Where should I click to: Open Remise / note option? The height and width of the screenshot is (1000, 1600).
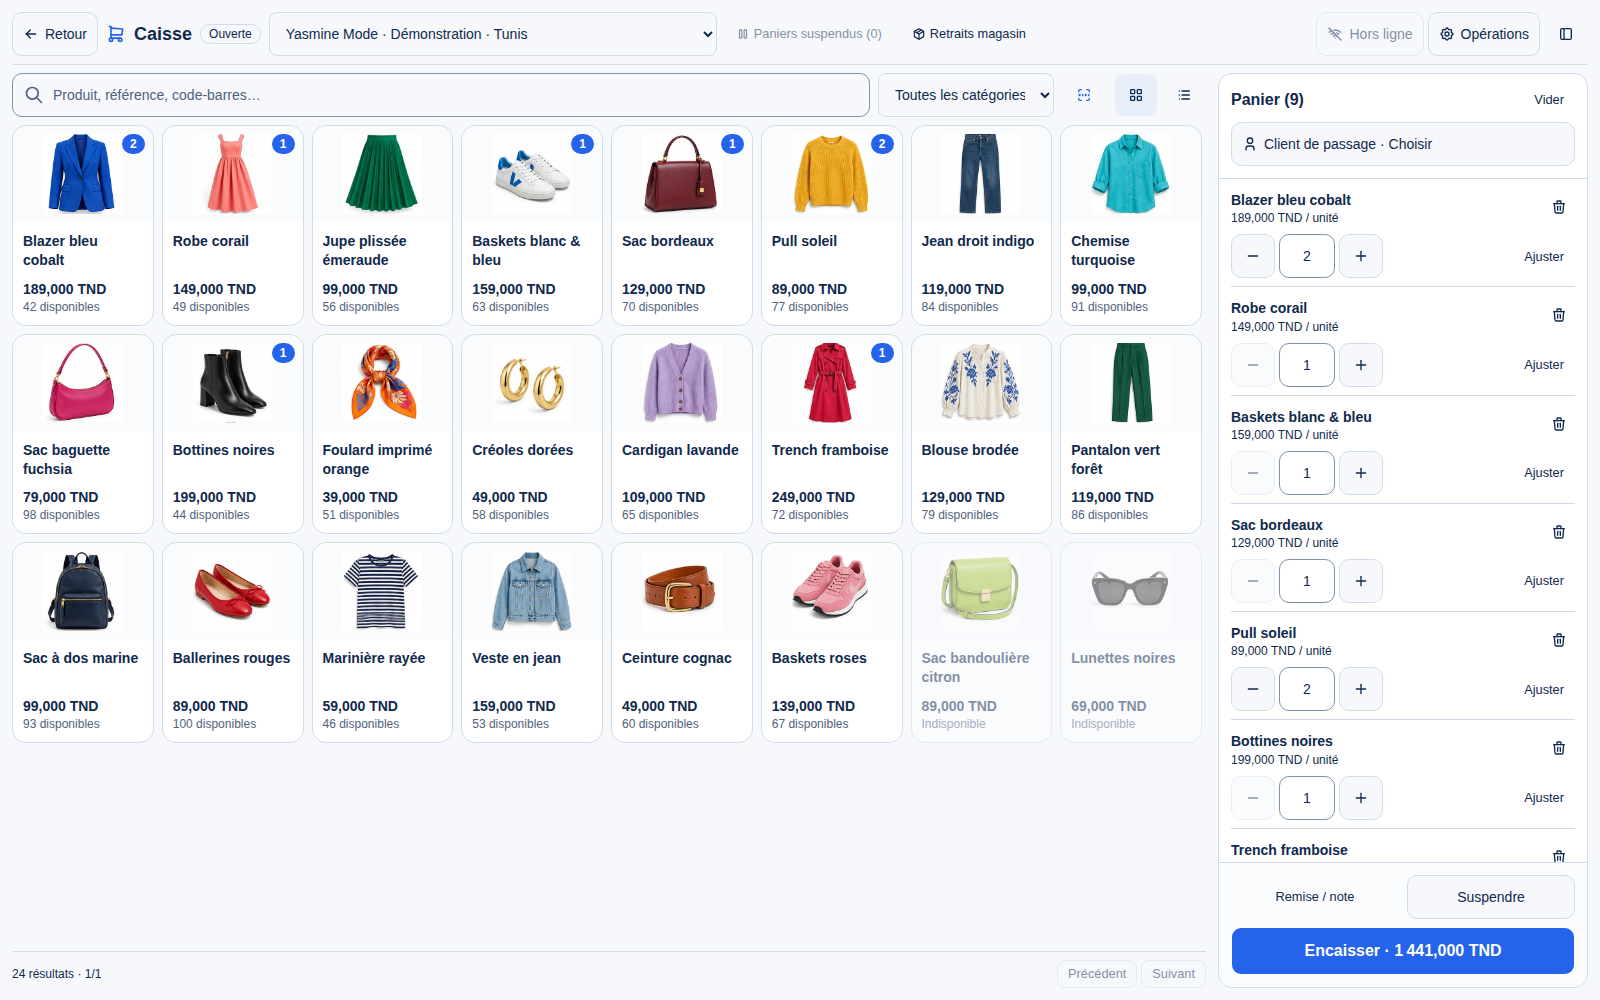coord(1315,897)
